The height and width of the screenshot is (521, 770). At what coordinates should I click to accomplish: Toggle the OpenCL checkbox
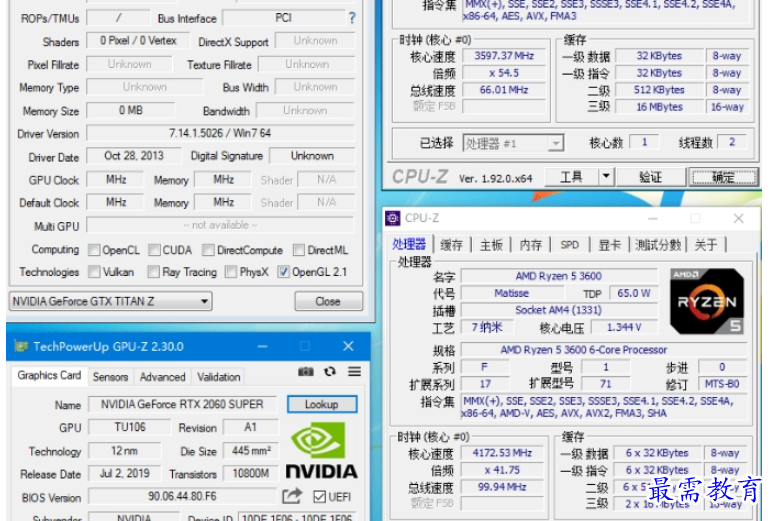click(94, 250)
